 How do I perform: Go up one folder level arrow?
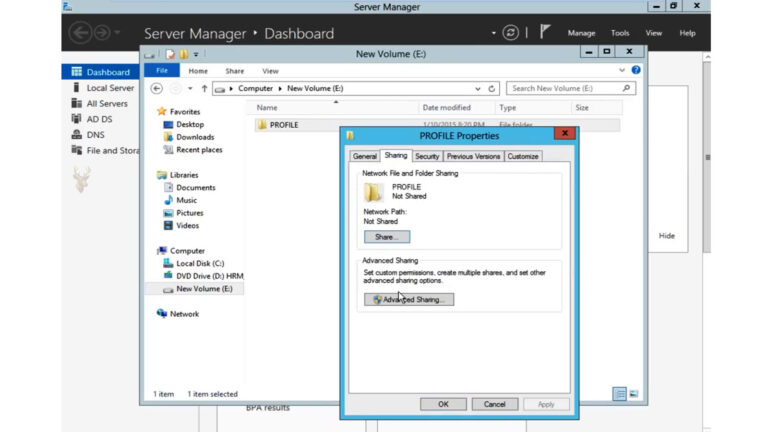pyautogui.click(x=204, y=89)
